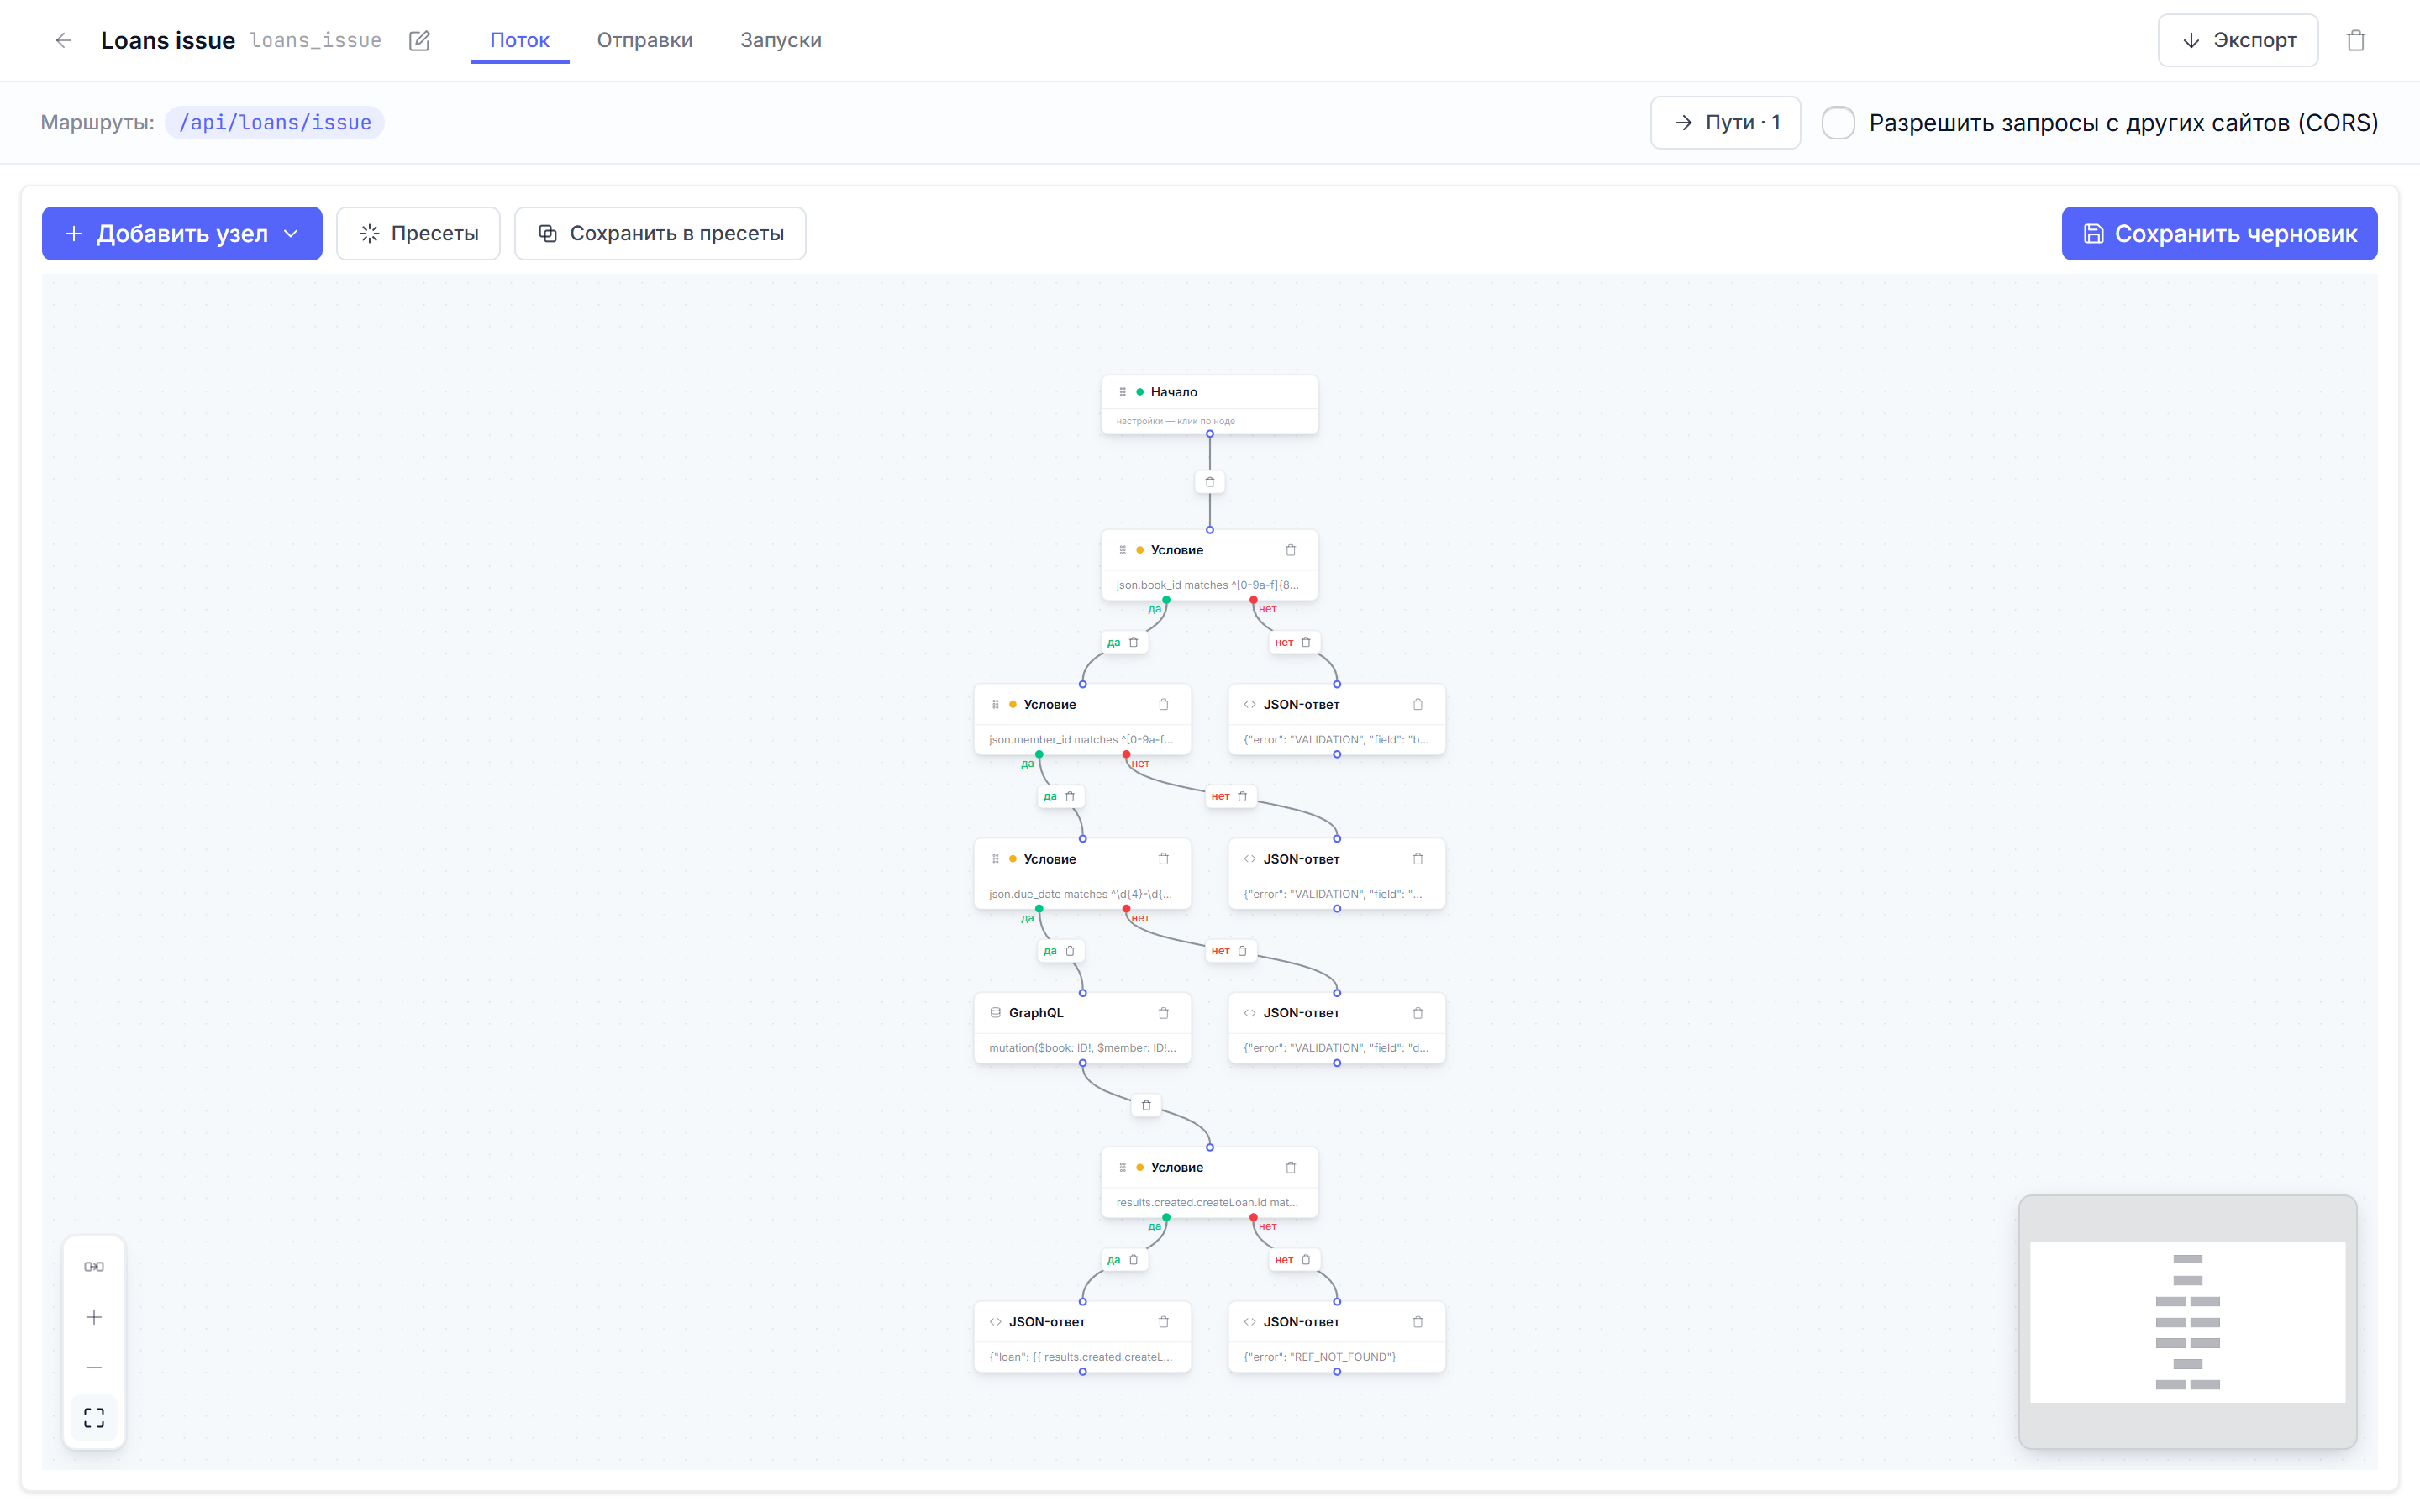The height and width of the screenshot is (1512, 2420).
Task: Delete the json.member_id condition node
Action: click(x=1164, y=704)
